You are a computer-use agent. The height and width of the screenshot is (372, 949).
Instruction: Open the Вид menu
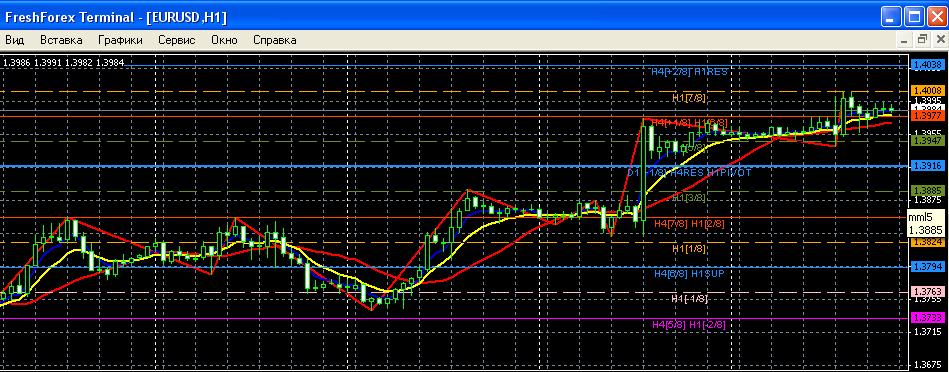(15, 41)
